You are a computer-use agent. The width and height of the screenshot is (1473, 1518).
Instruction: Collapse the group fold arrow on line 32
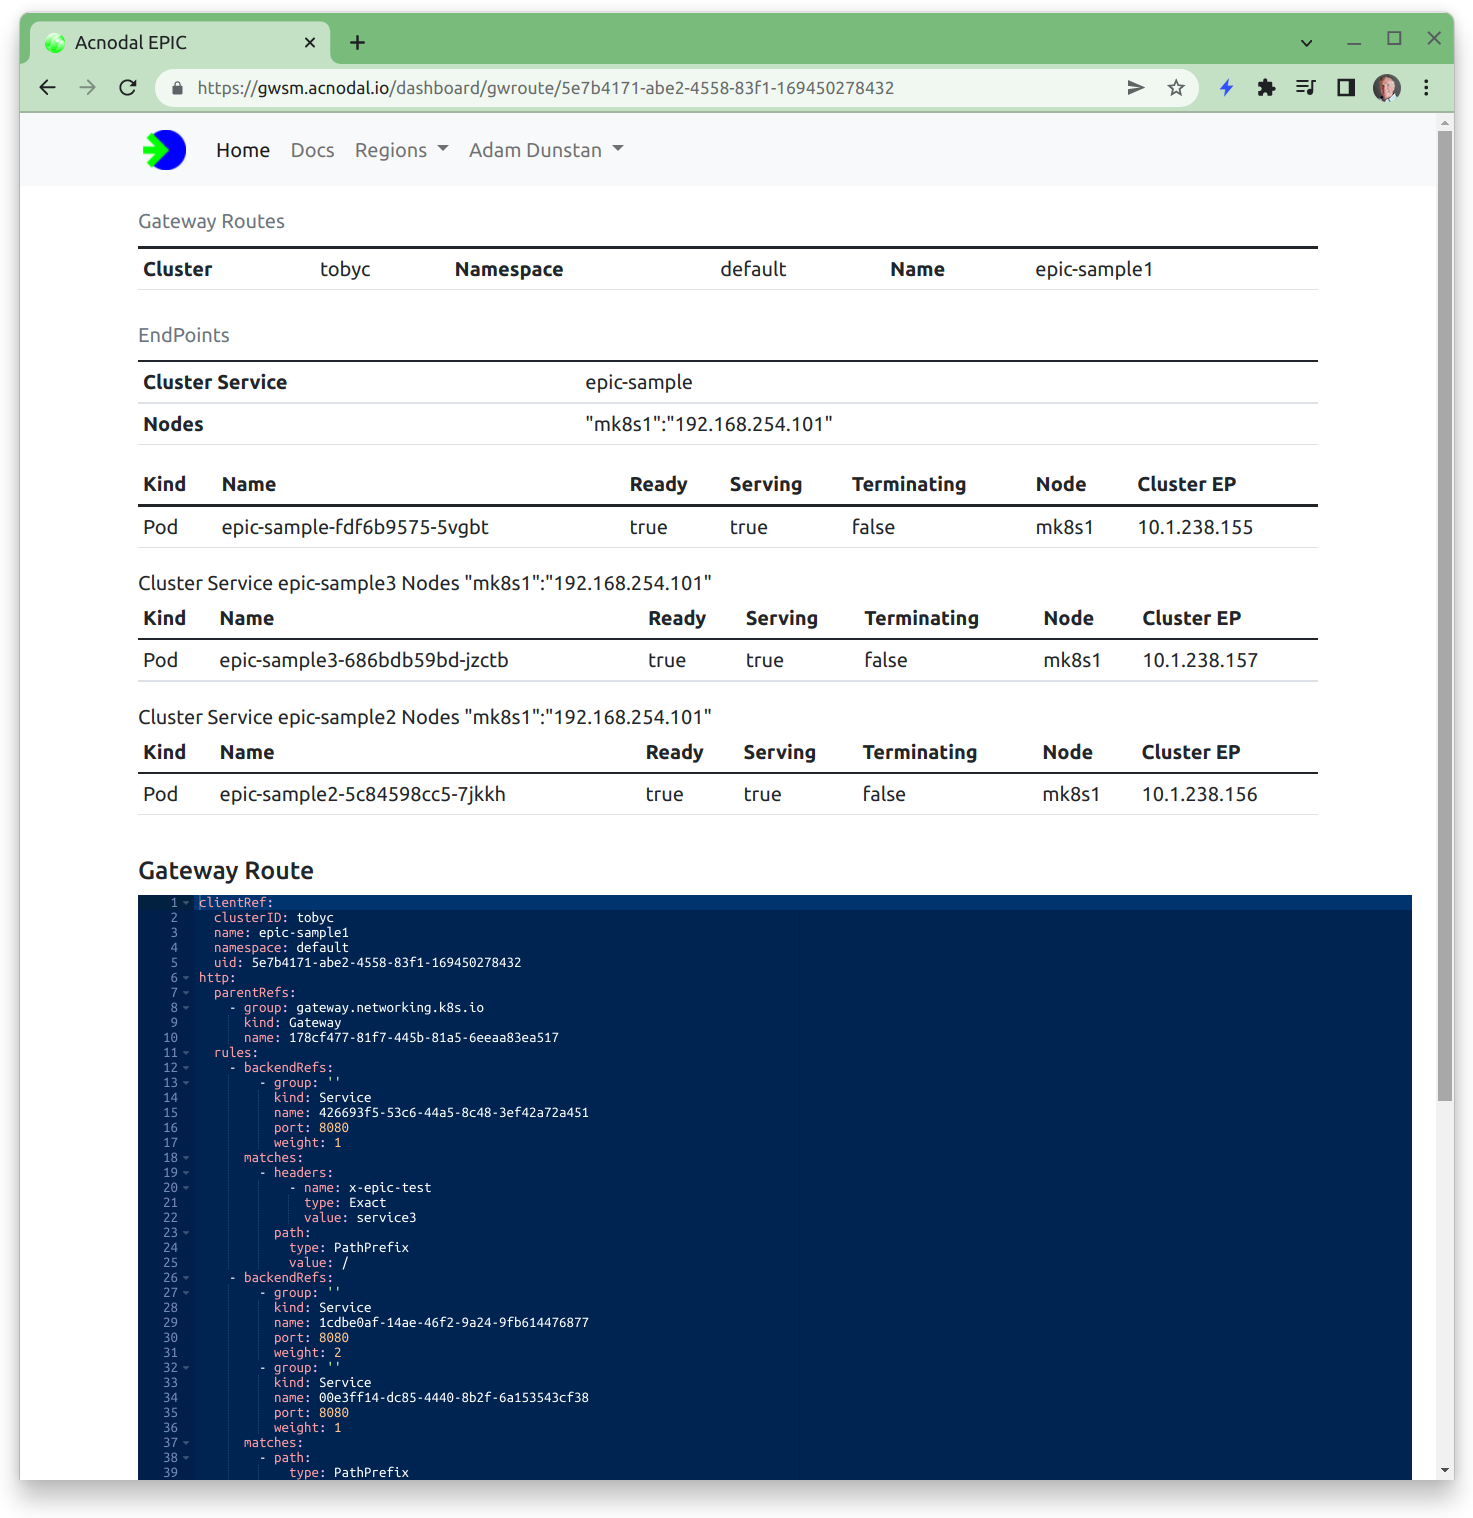click(186, 1368)
